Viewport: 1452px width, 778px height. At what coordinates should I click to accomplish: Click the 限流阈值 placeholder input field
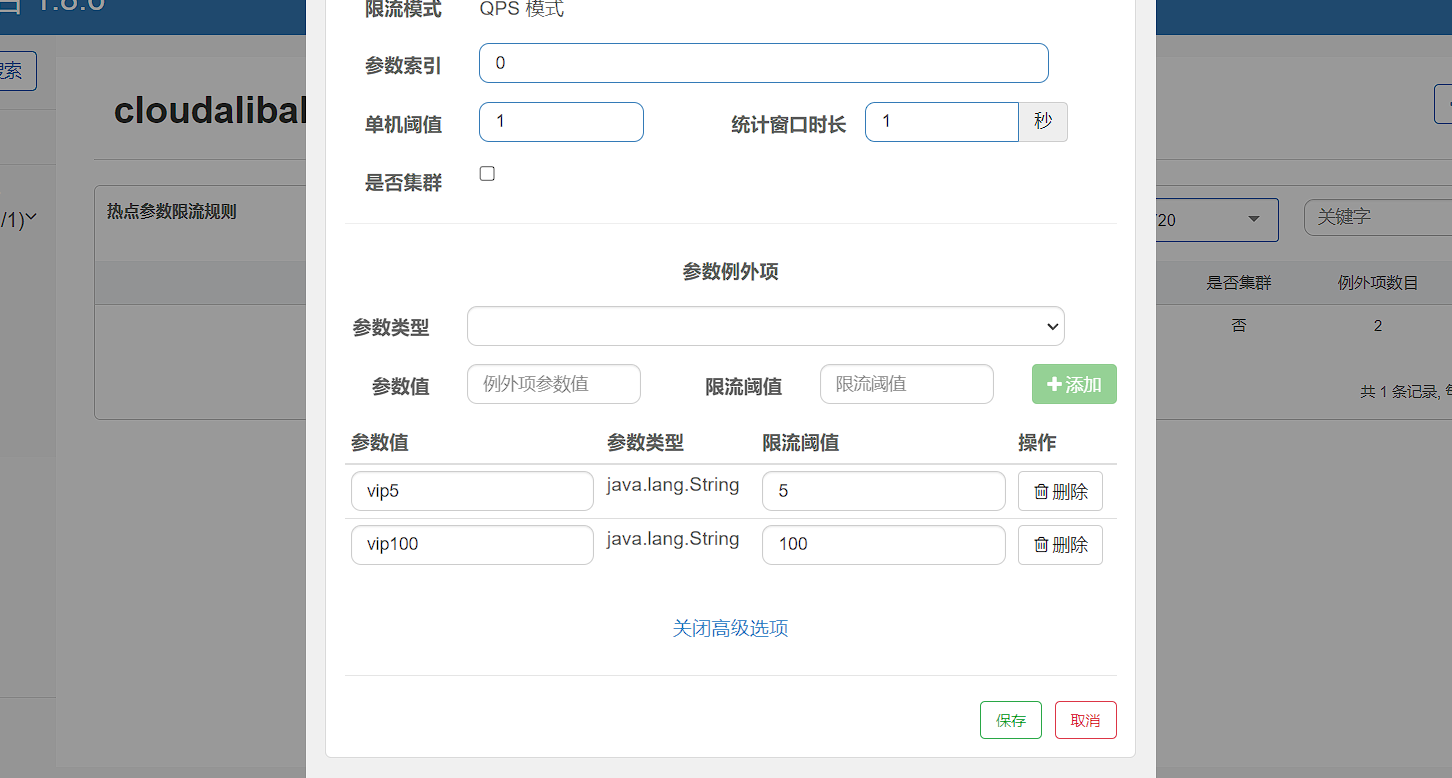[x=906, y=384]
